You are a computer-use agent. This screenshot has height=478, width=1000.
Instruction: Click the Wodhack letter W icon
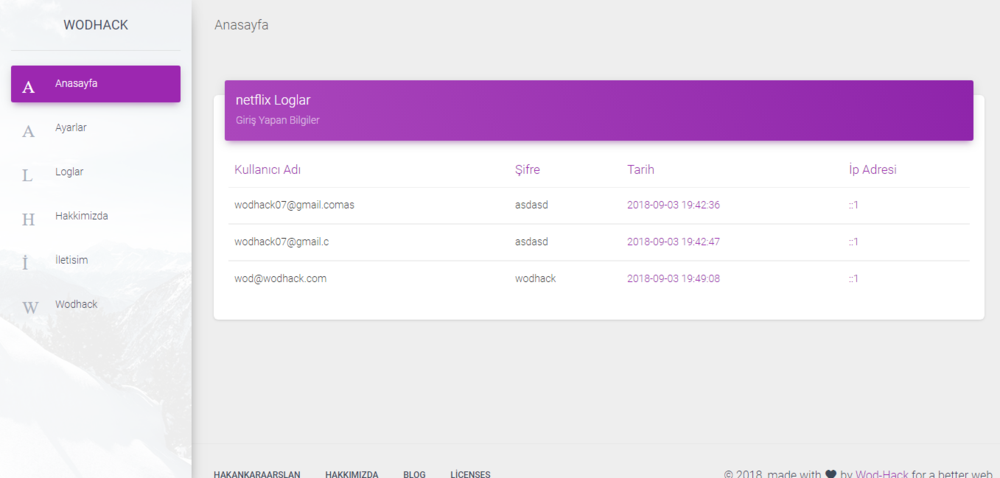click(x=30, y=308)
